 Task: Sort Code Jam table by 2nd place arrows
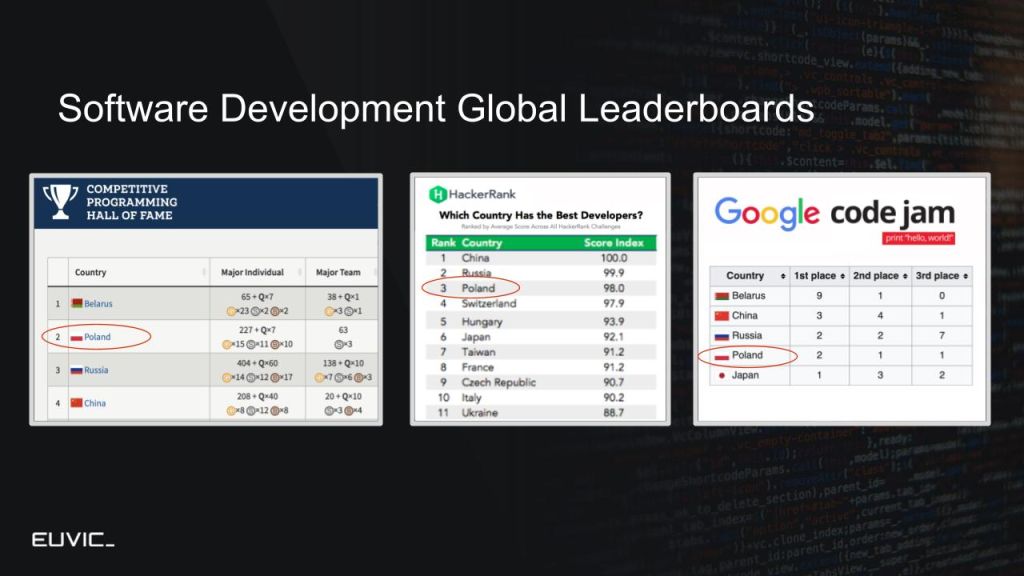tap(905, 276)
